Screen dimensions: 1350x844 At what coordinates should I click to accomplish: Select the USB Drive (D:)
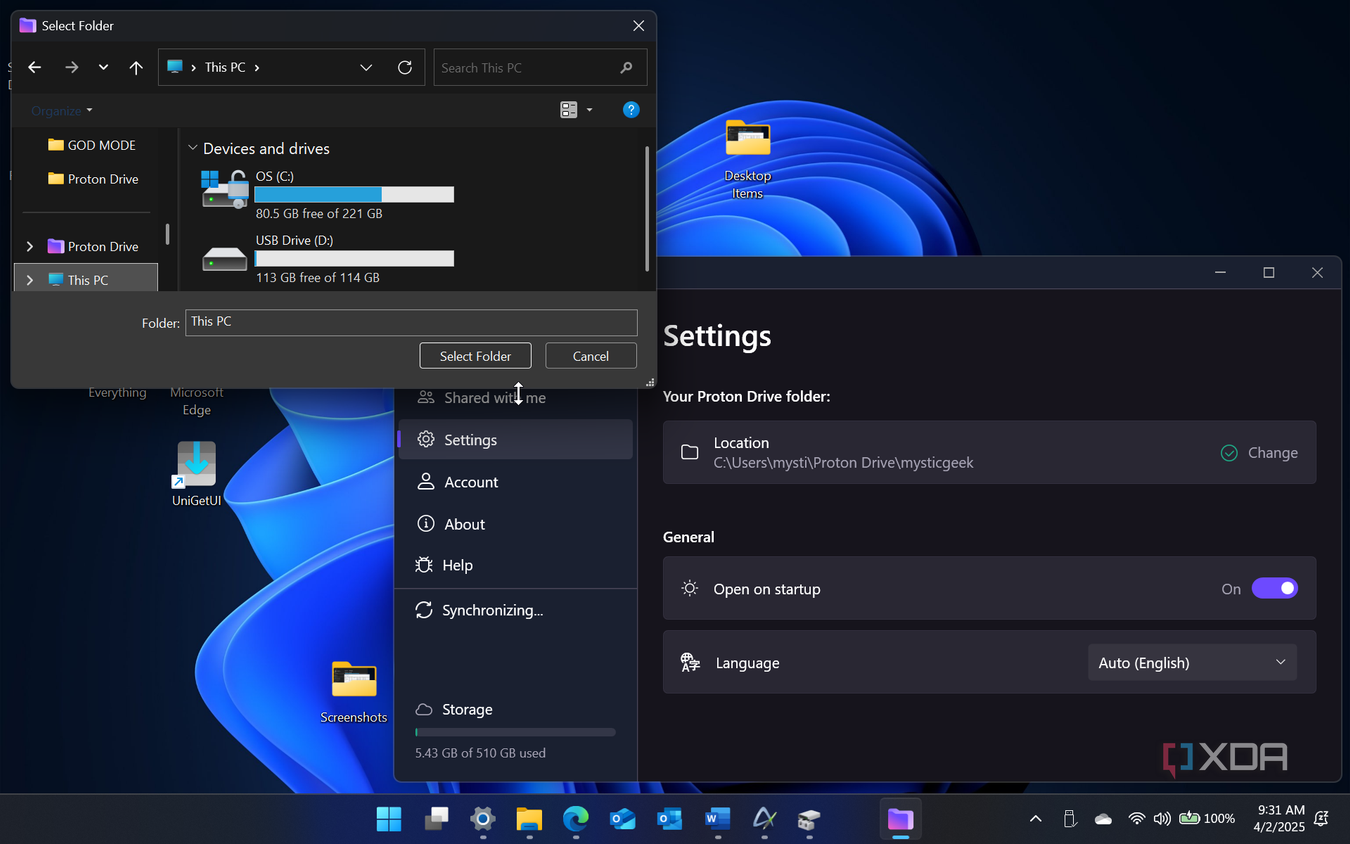click(327, 258)
